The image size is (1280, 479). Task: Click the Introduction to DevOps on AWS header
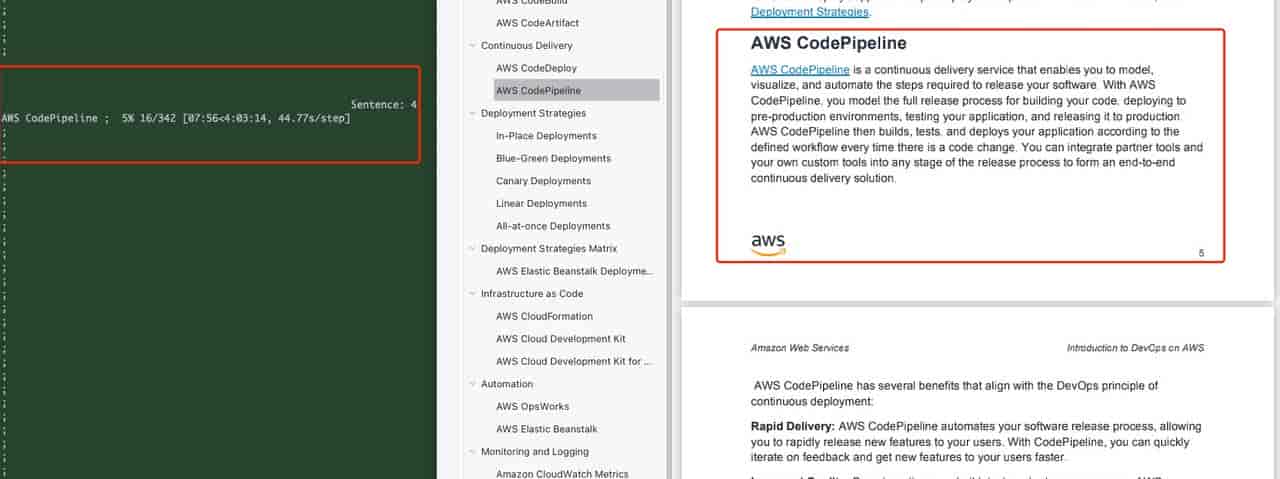tap(1135, 348)
